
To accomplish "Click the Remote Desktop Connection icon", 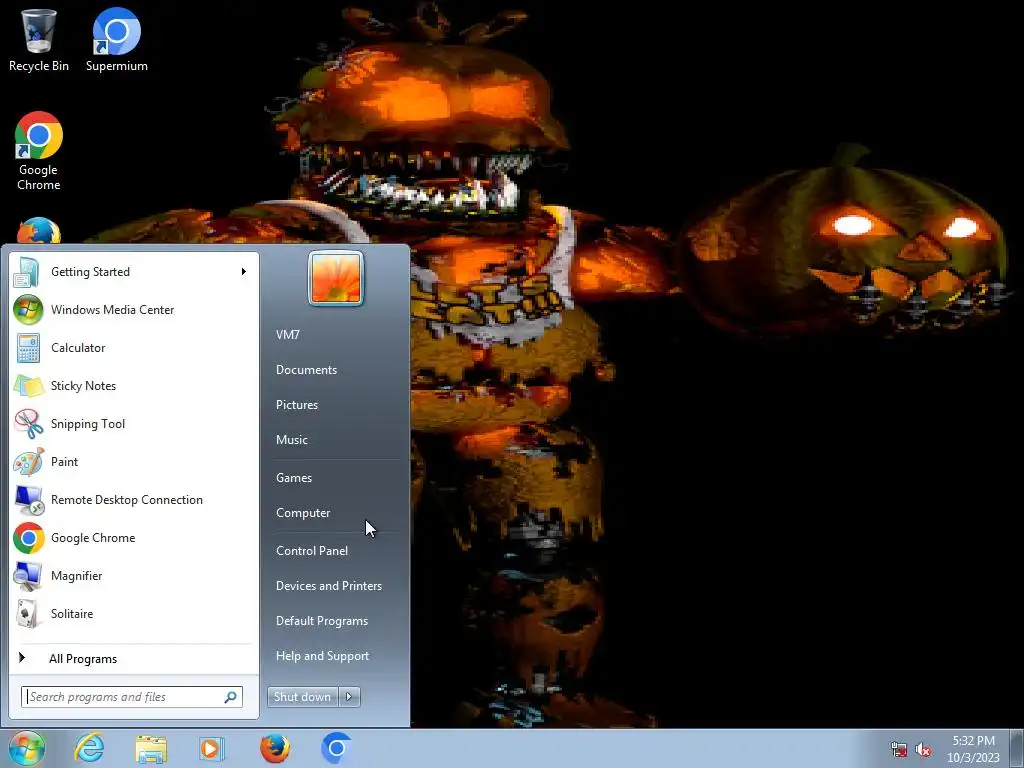I will pyautogui.click(x=29, y=500).
